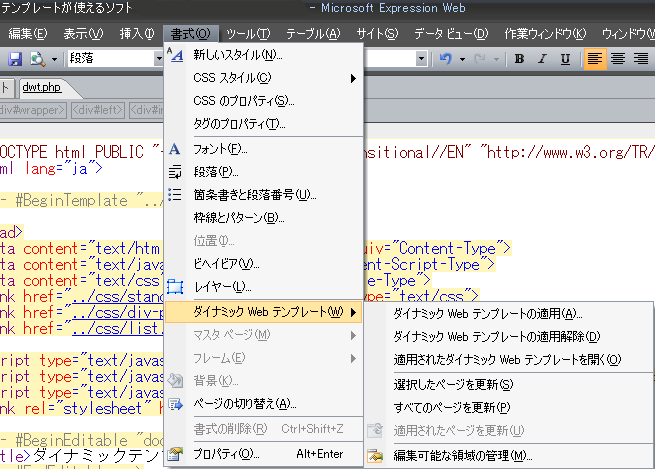Click the editable regions management icon
Image resolution: width=655 pixels, height=469 pixels.
[375, 456]
